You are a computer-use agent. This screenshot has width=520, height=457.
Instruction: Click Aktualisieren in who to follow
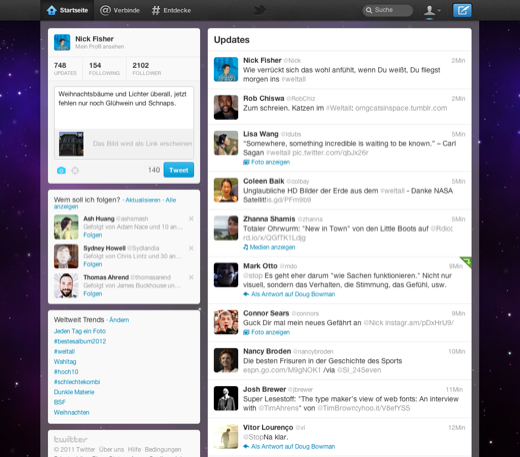tap(143, 200)
